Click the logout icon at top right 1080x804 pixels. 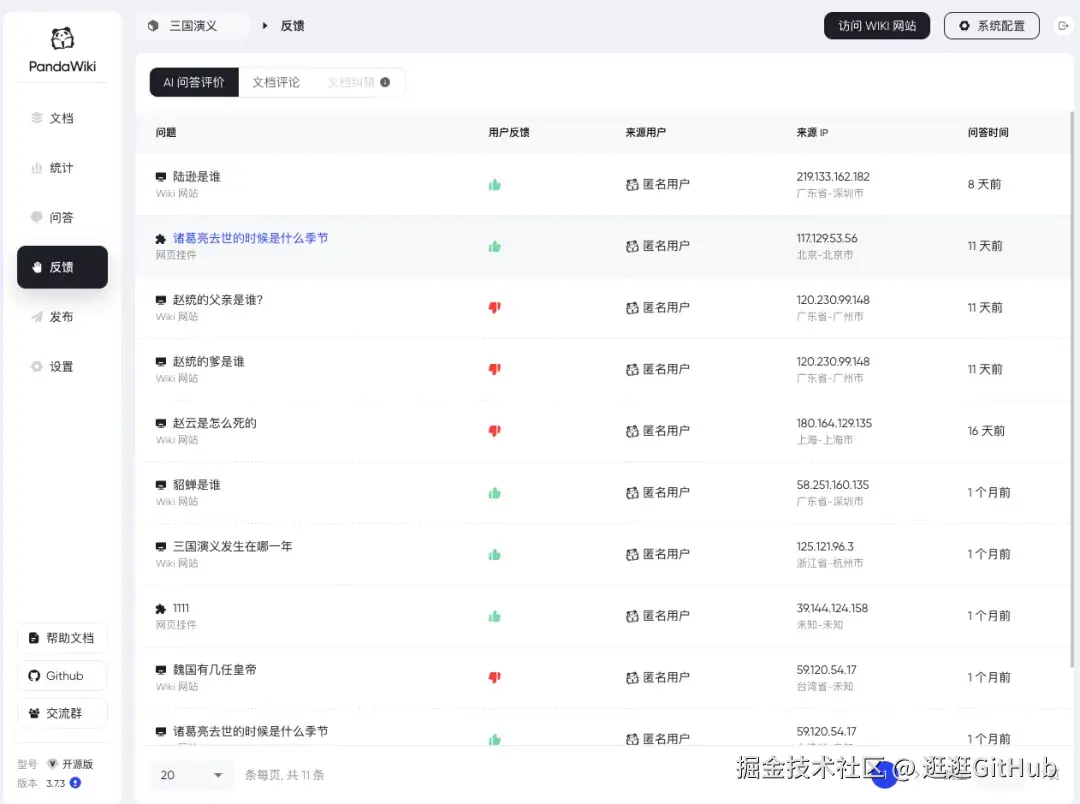[1063, 25]
